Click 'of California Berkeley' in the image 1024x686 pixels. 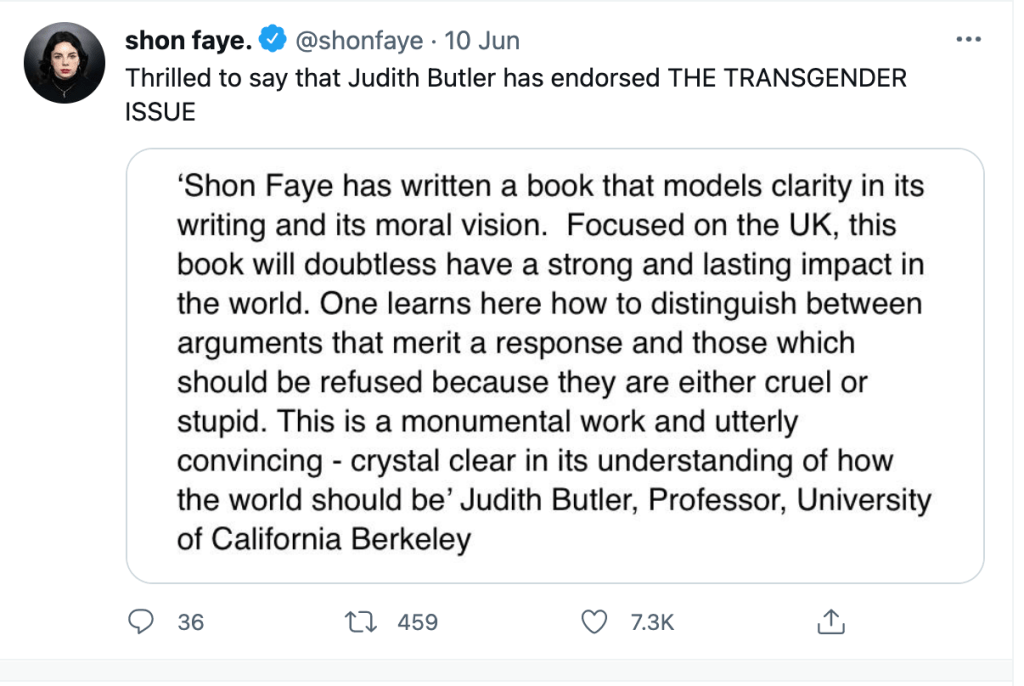(x=324, y=539)
